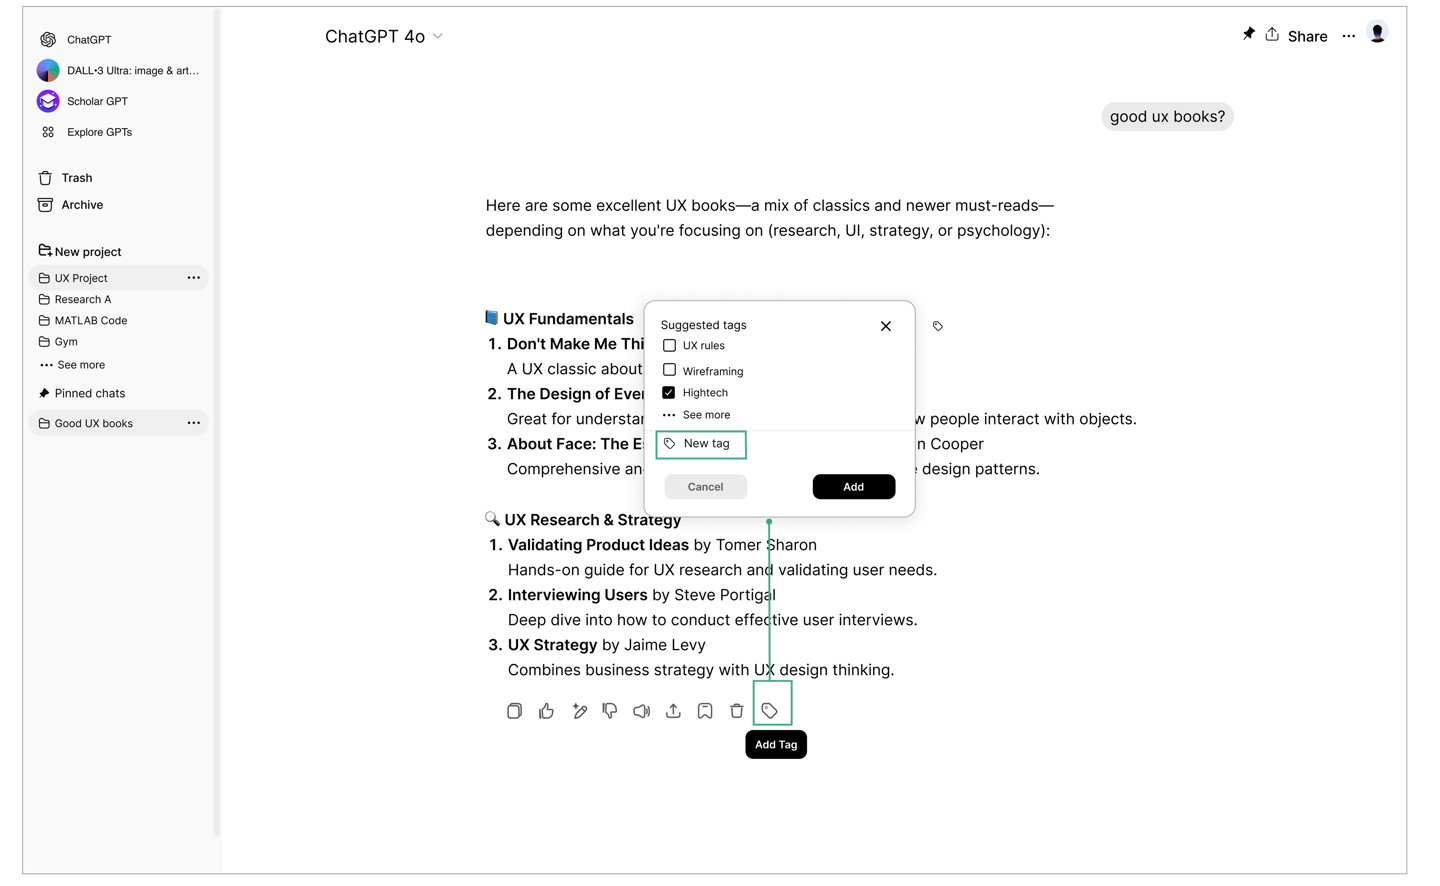
Task: Click the Share button in the header
Action: (1296, 36)
